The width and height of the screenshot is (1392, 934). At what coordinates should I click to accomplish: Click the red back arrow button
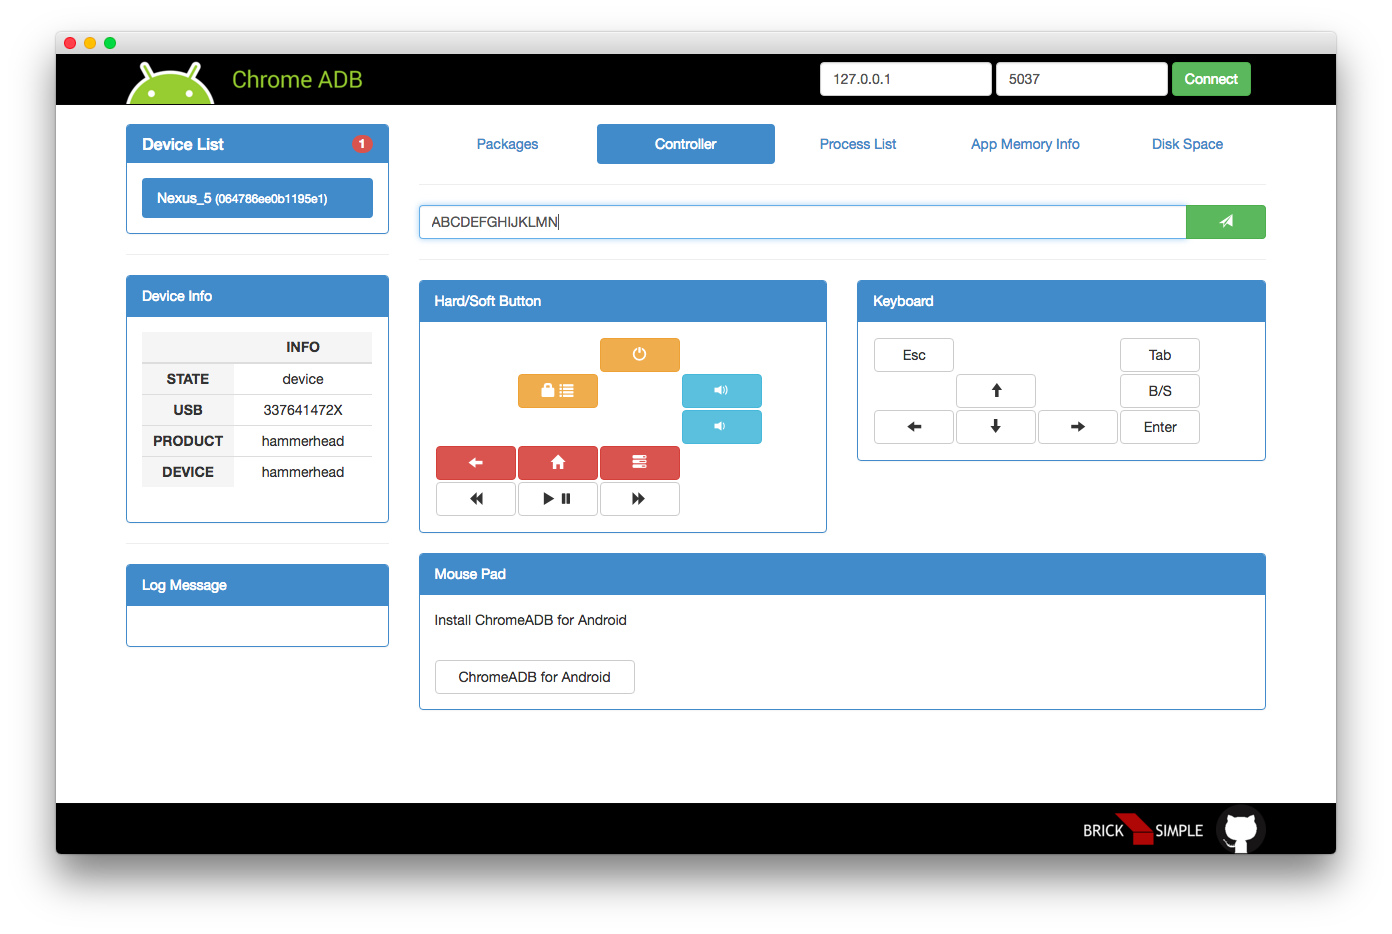click(x=476, y=463)
